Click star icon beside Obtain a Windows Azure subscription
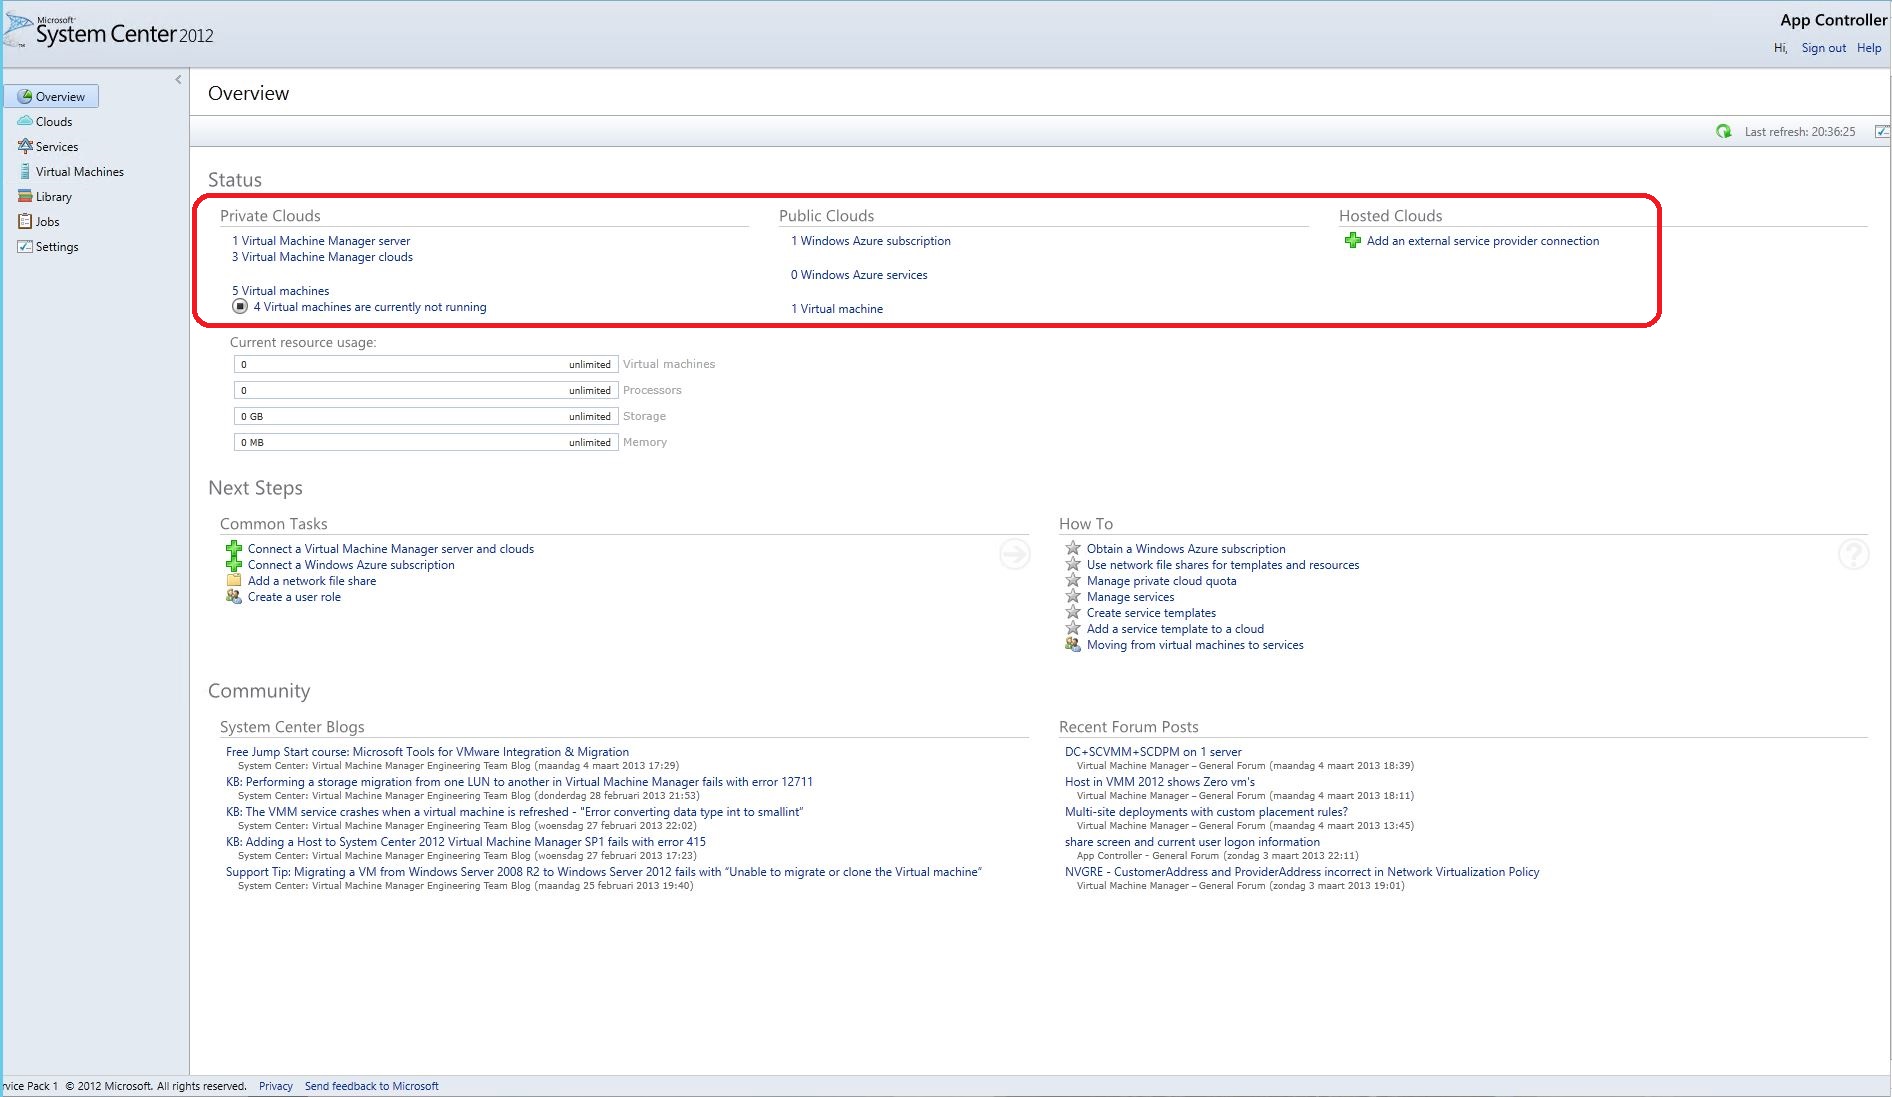Viewport: 1892px width, 1097px height. 1073,548
